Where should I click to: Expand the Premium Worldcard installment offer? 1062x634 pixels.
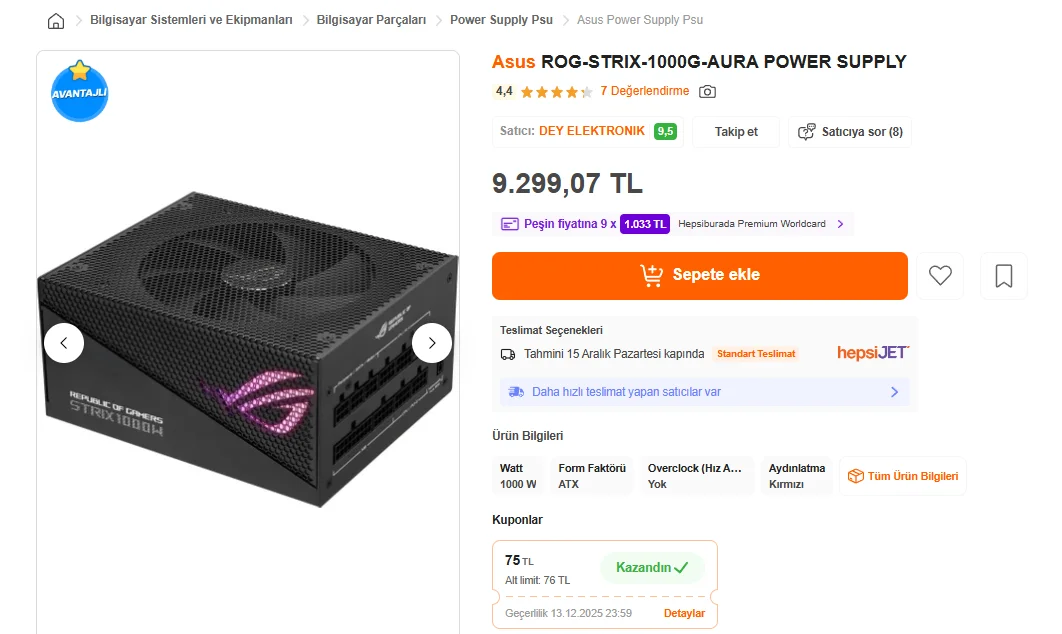[840, 224]
